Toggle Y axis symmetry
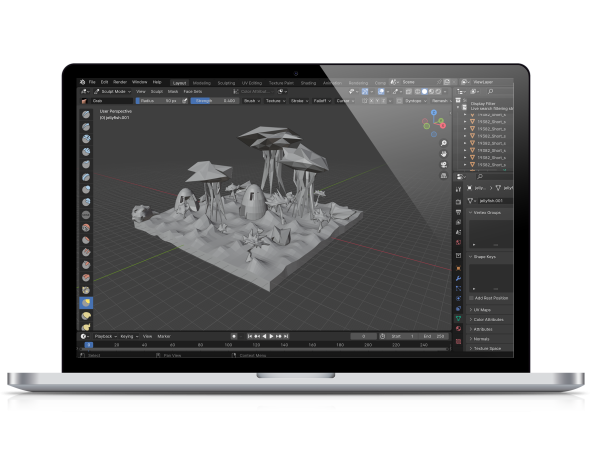590x450 pixels. [377, 101]
